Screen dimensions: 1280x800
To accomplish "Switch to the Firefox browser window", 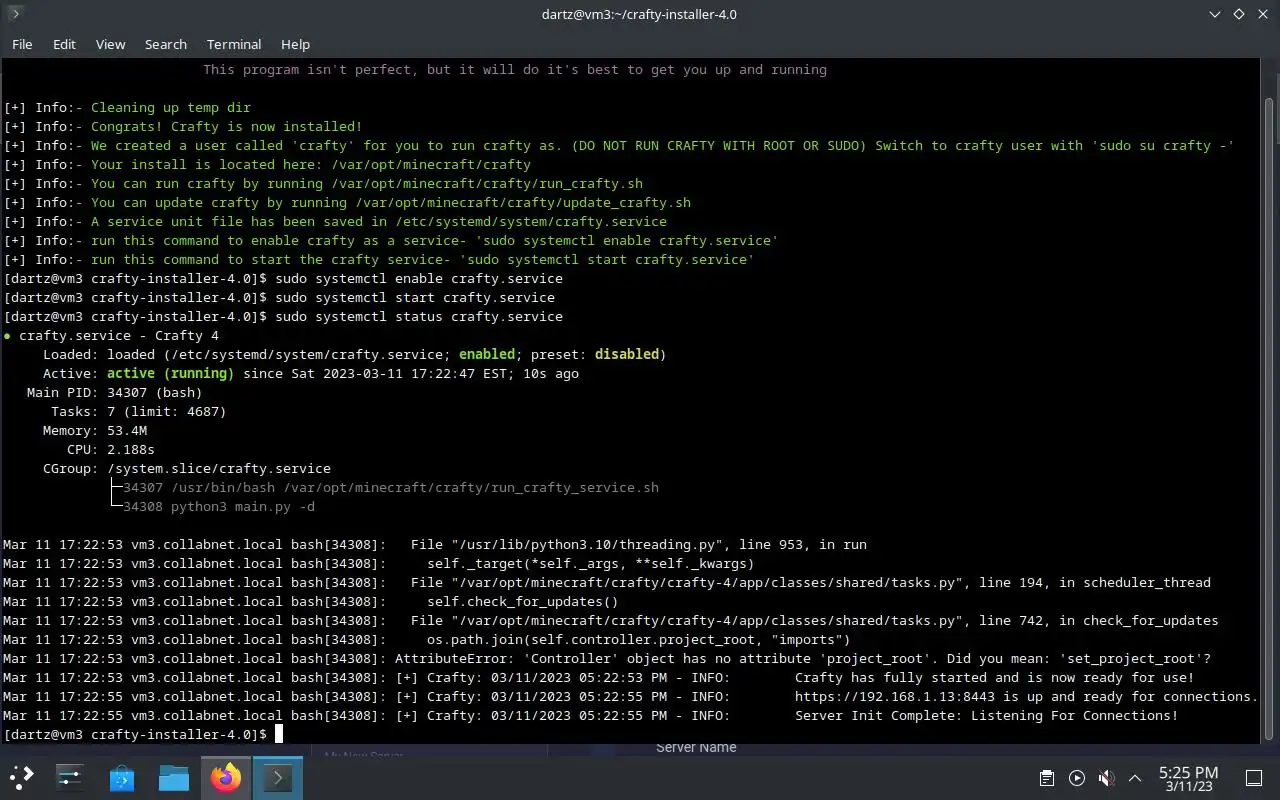I will 226,777.
